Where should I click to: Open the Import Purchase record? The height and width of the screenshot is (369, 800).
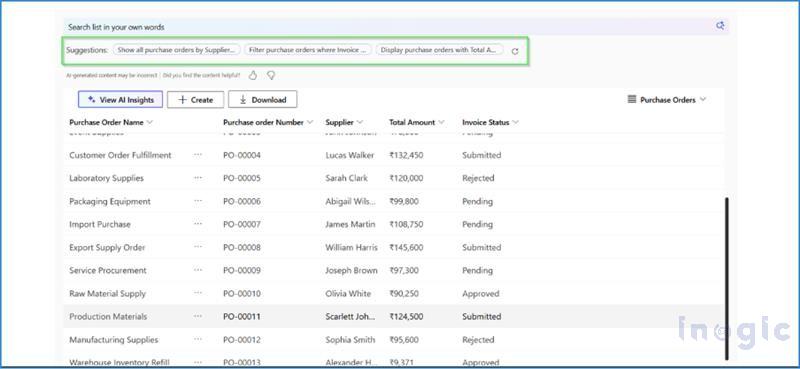tap(100, 224)
